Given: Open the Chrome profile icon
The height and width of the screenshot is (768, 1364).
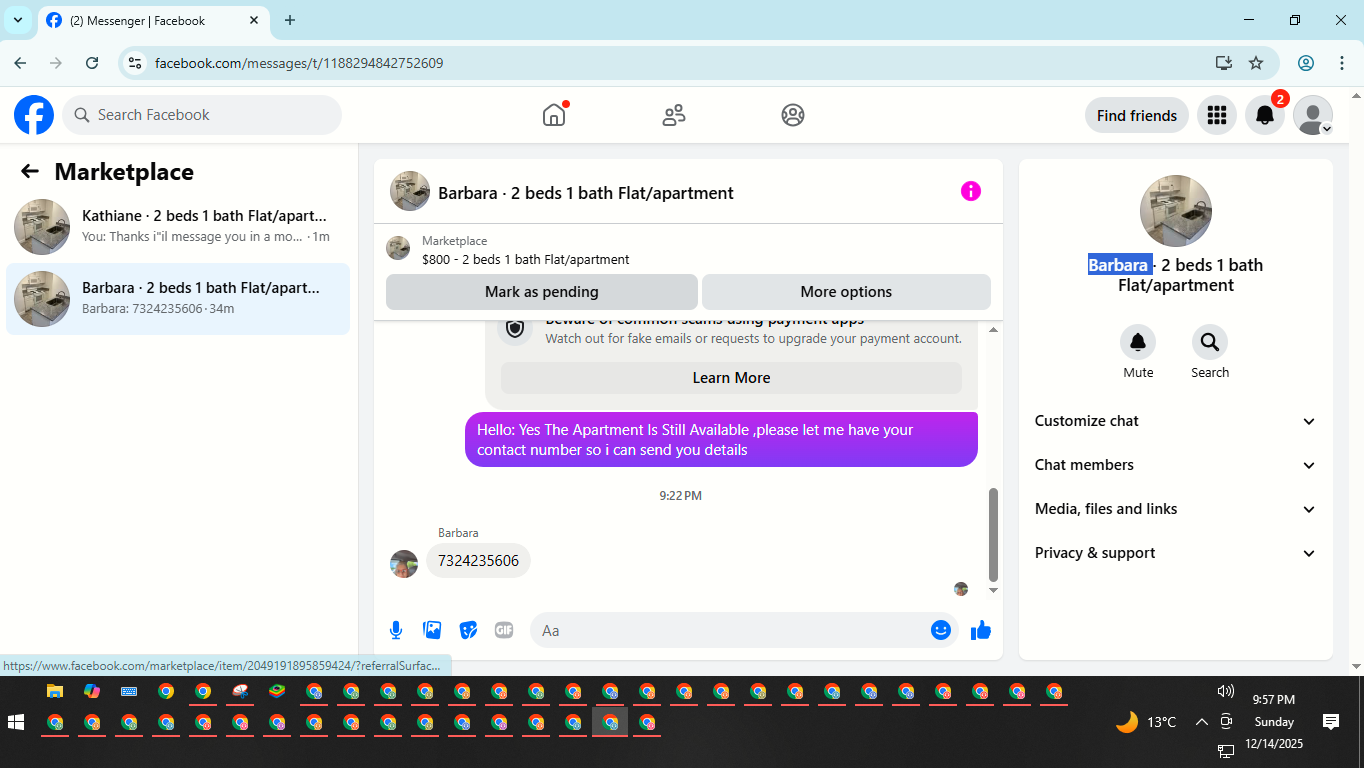Looking at the screenshot, I should pyautogui.click(x=1306, y=63).
